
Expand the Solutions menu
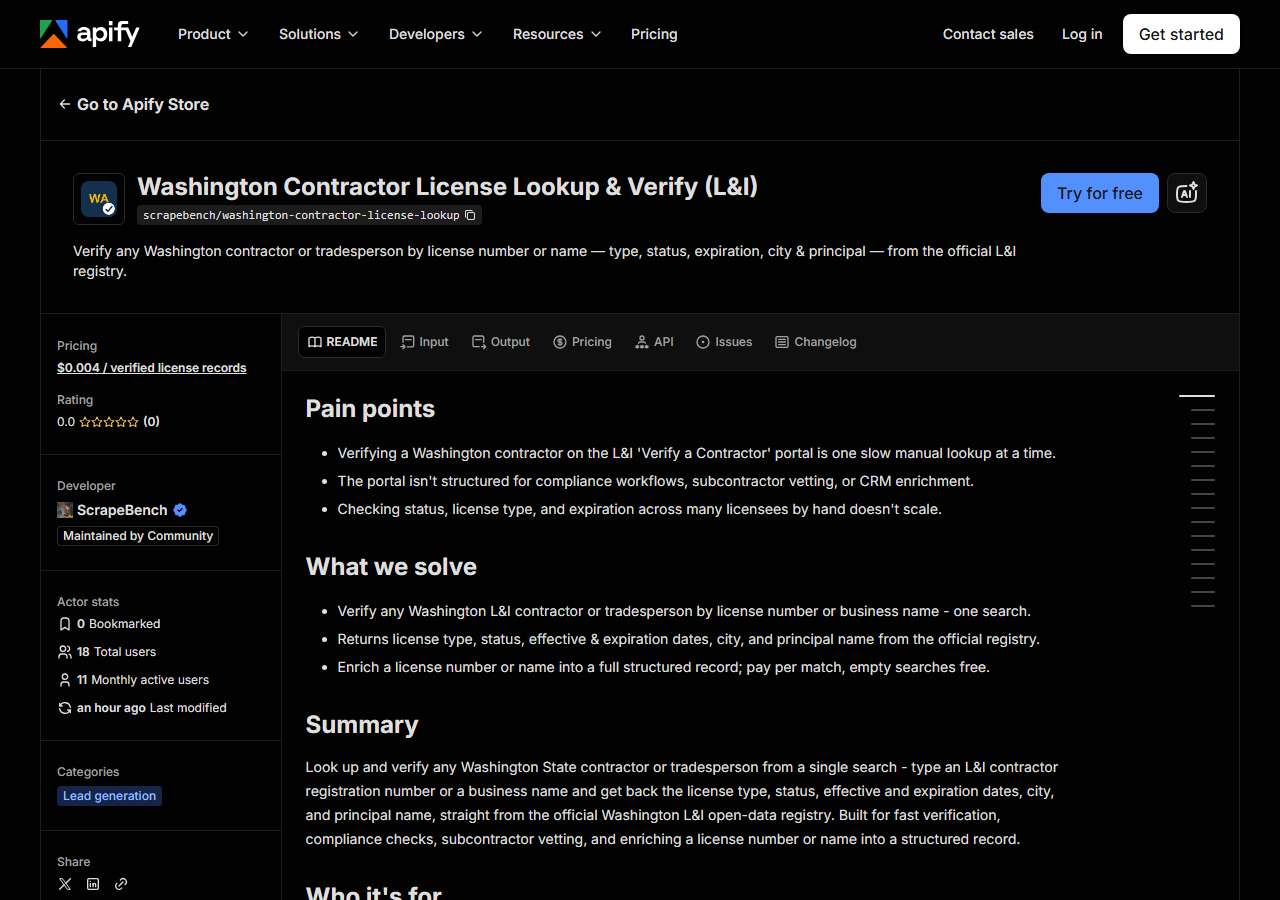tap(319, 34)
